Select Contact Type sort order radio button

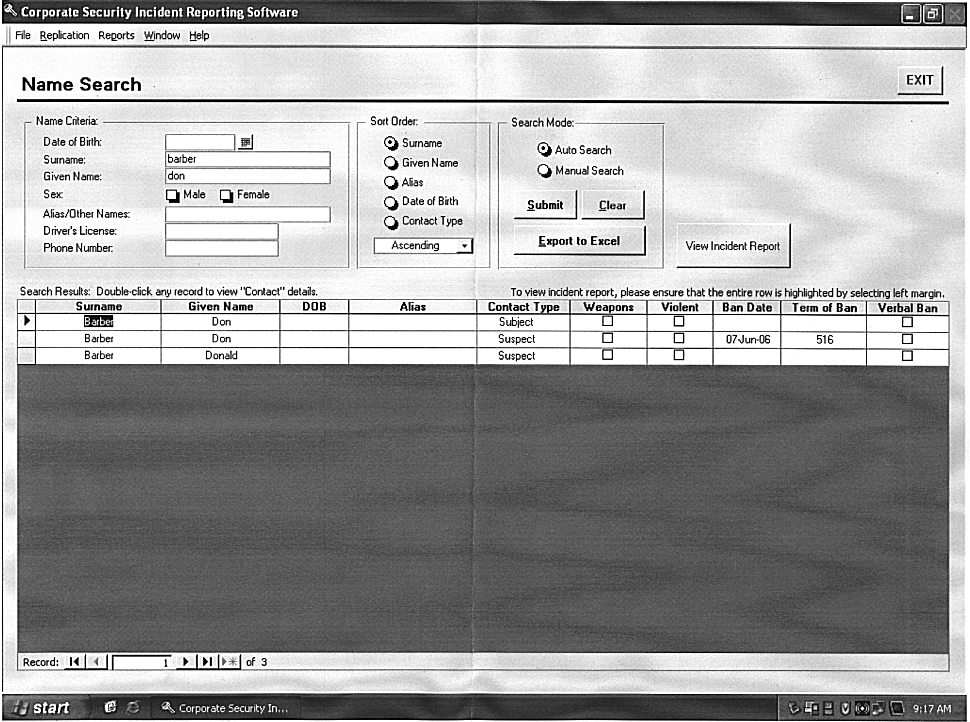(x=391, y=221)
